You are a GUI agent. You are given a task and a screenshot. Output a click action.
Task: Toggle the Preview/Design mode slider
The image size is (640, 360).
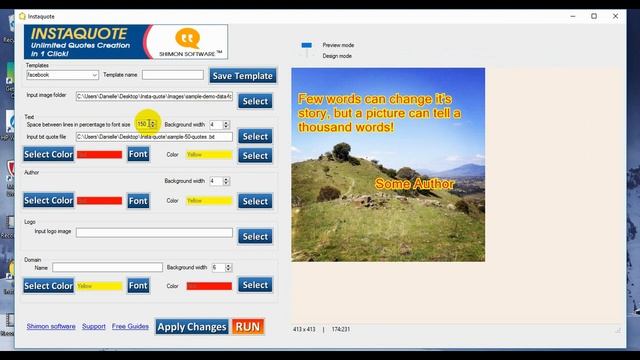307,49
